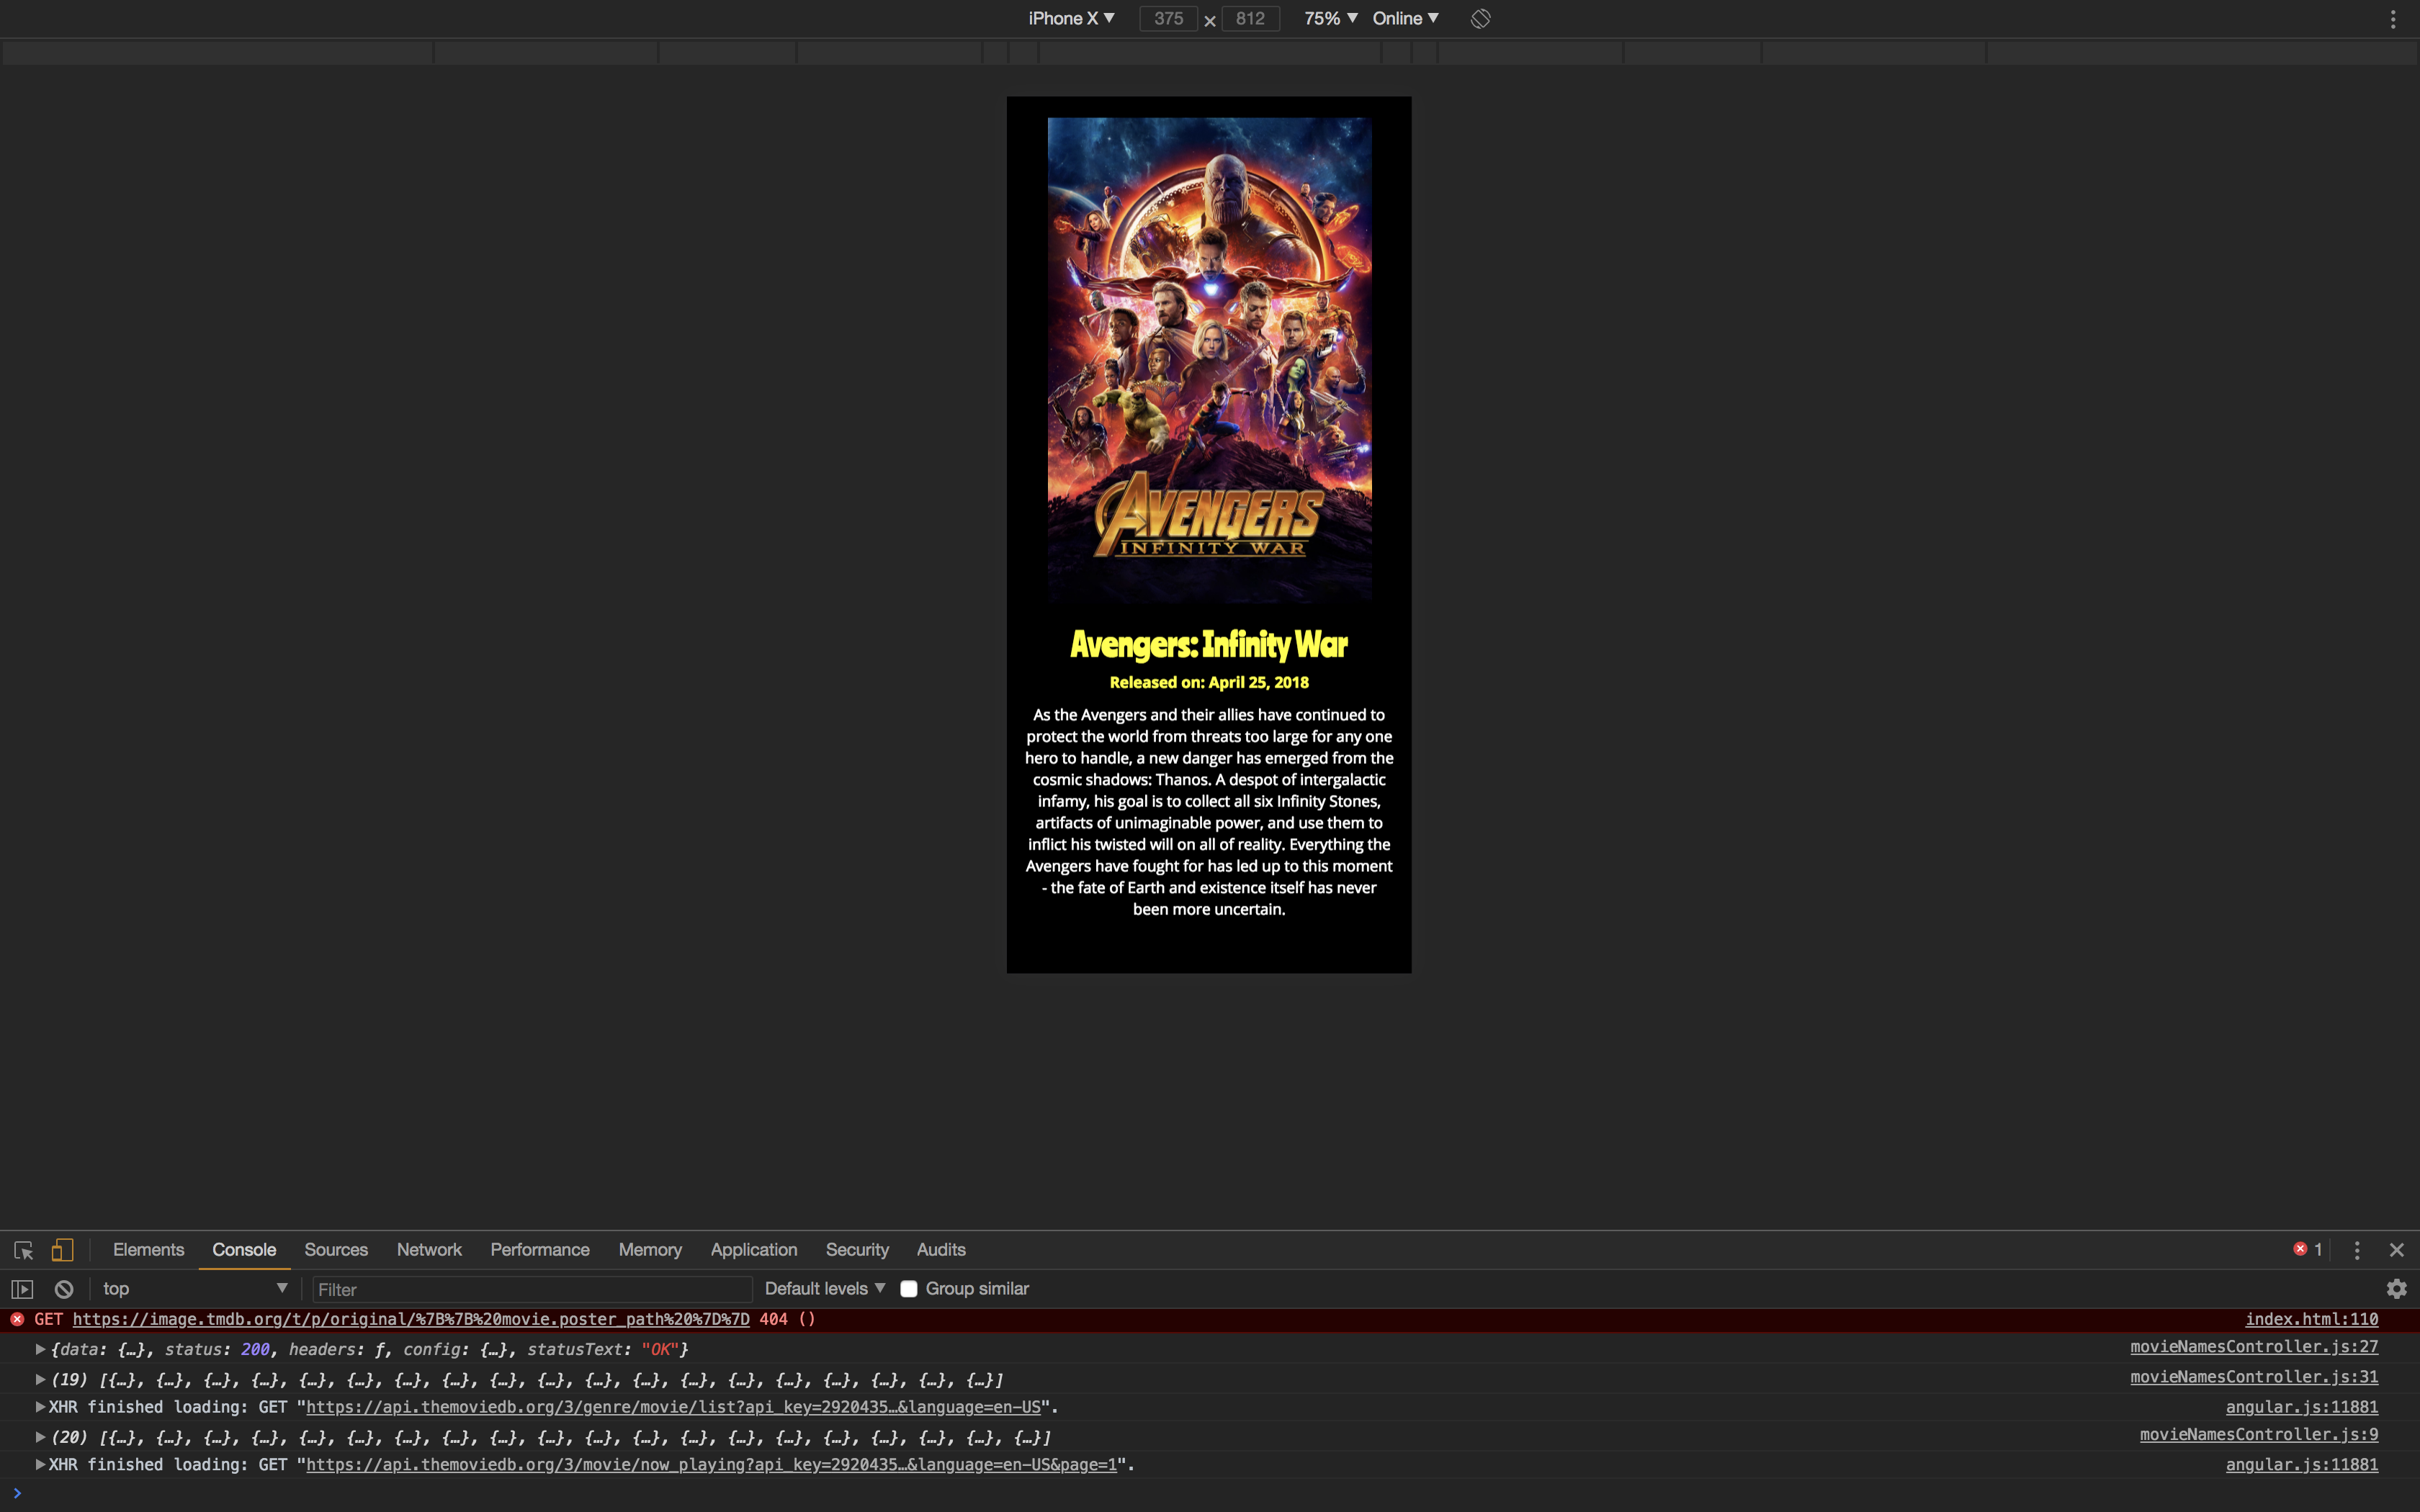Image resolution: width=2420 pixels, height=1512 pixels.
Task: Open the console options three-dot menu
Action: 2356,1249
